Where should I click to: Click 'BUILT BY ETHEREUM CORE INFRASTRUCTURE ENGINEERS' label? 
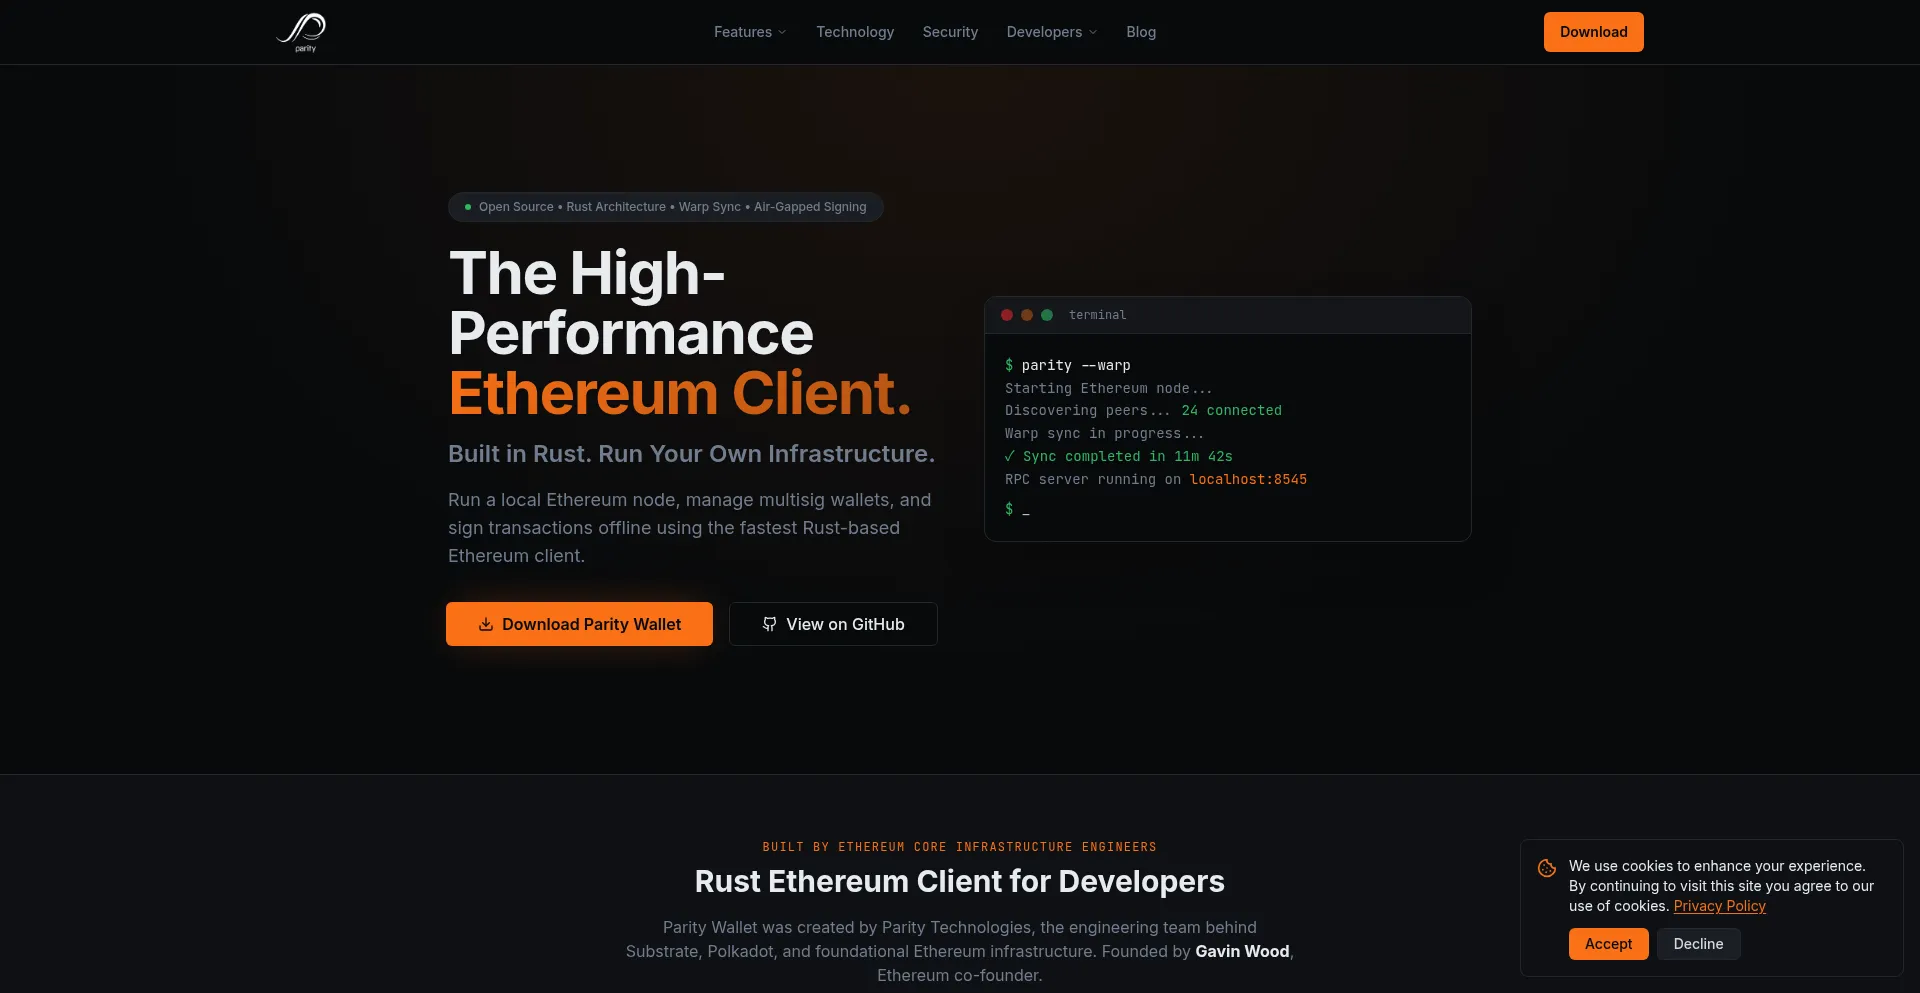pos(960,847)
